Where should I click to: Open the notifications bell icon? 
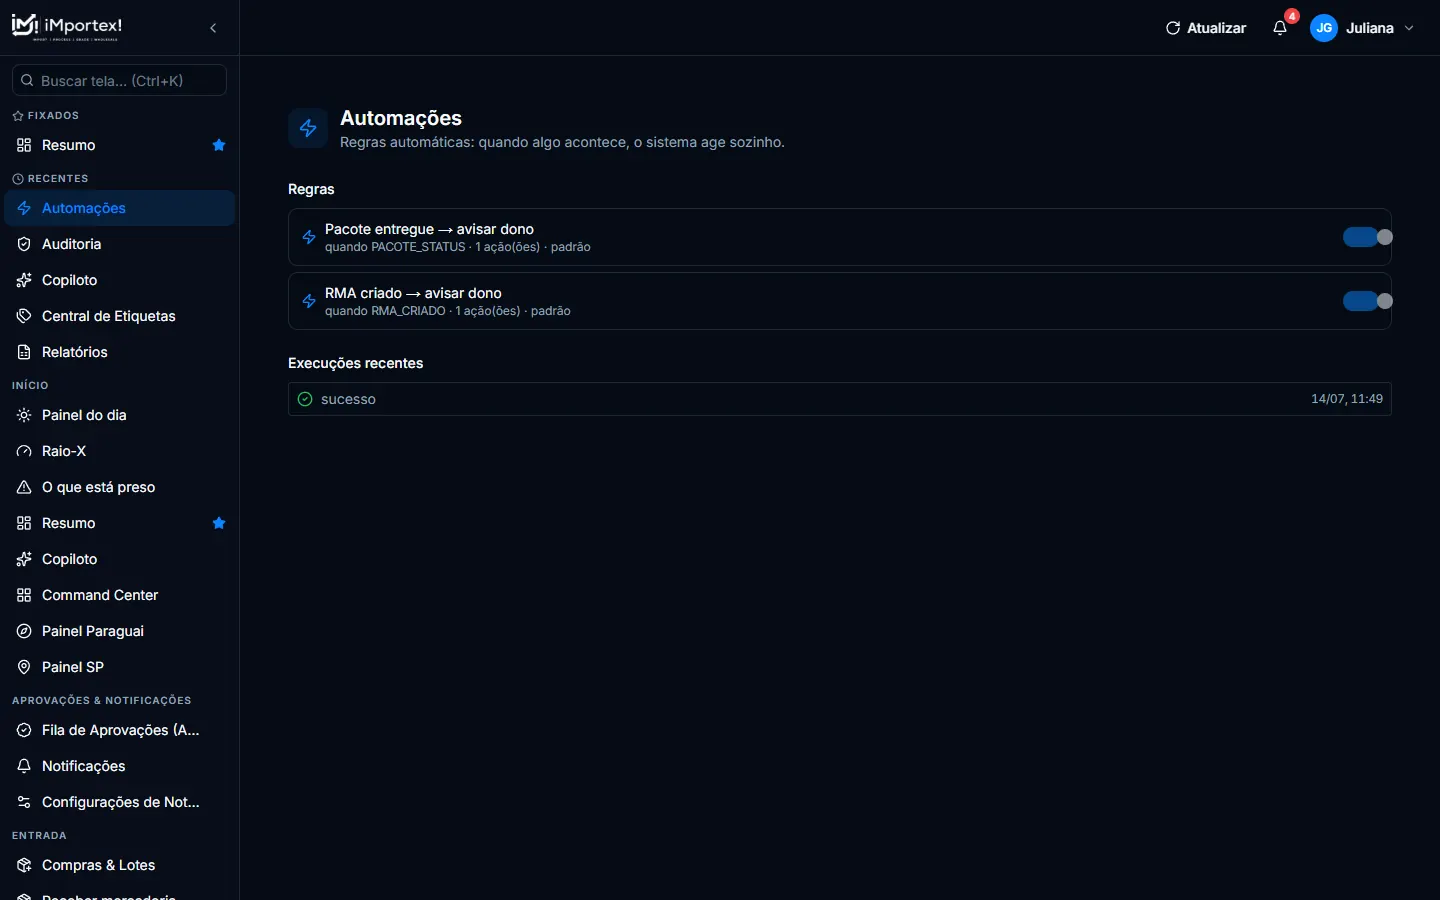pyautogui.click(x=1280, y=28)
